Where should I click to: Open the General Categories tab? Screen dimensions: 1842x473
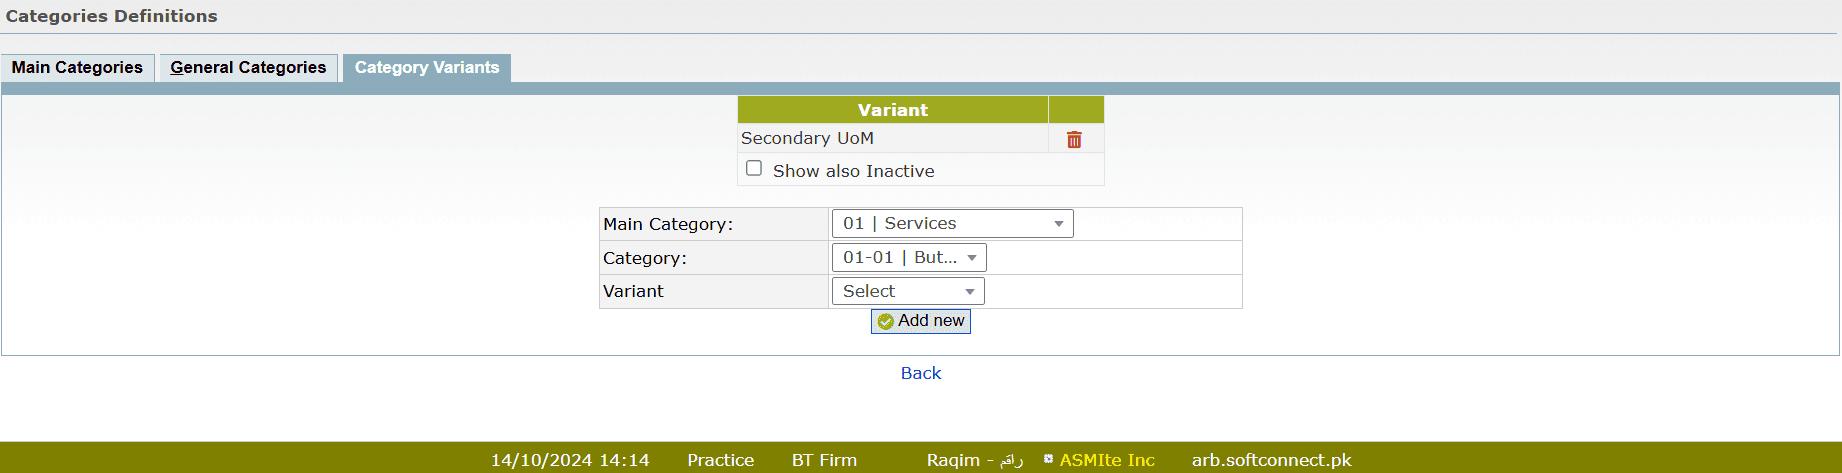[x=248, y=68]
